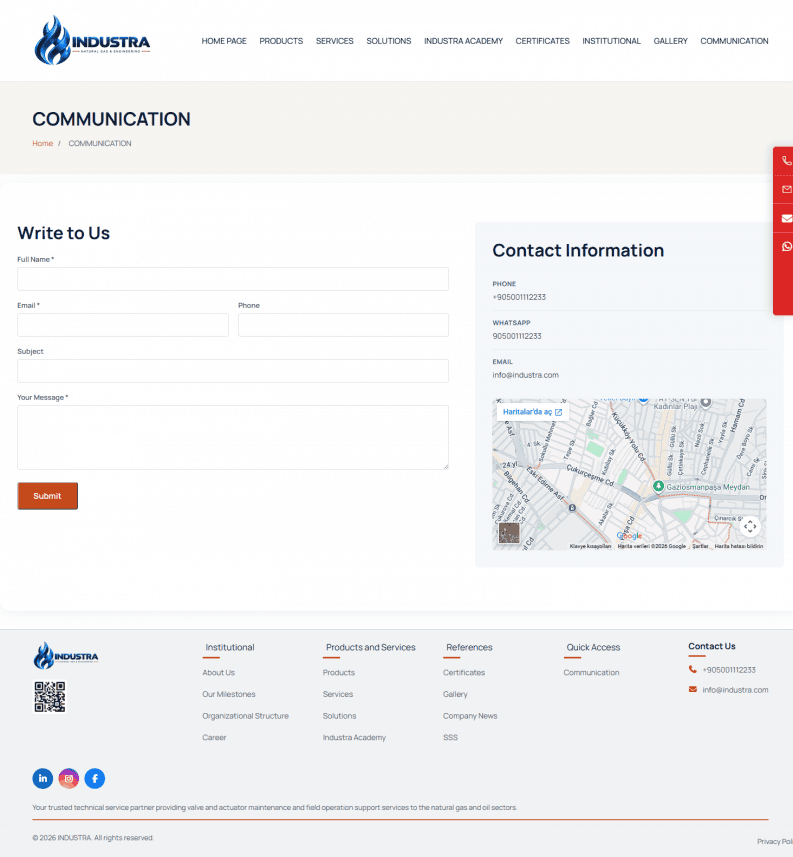
Task: Click the phone icon on red sidebar
Action: (786, 161)
